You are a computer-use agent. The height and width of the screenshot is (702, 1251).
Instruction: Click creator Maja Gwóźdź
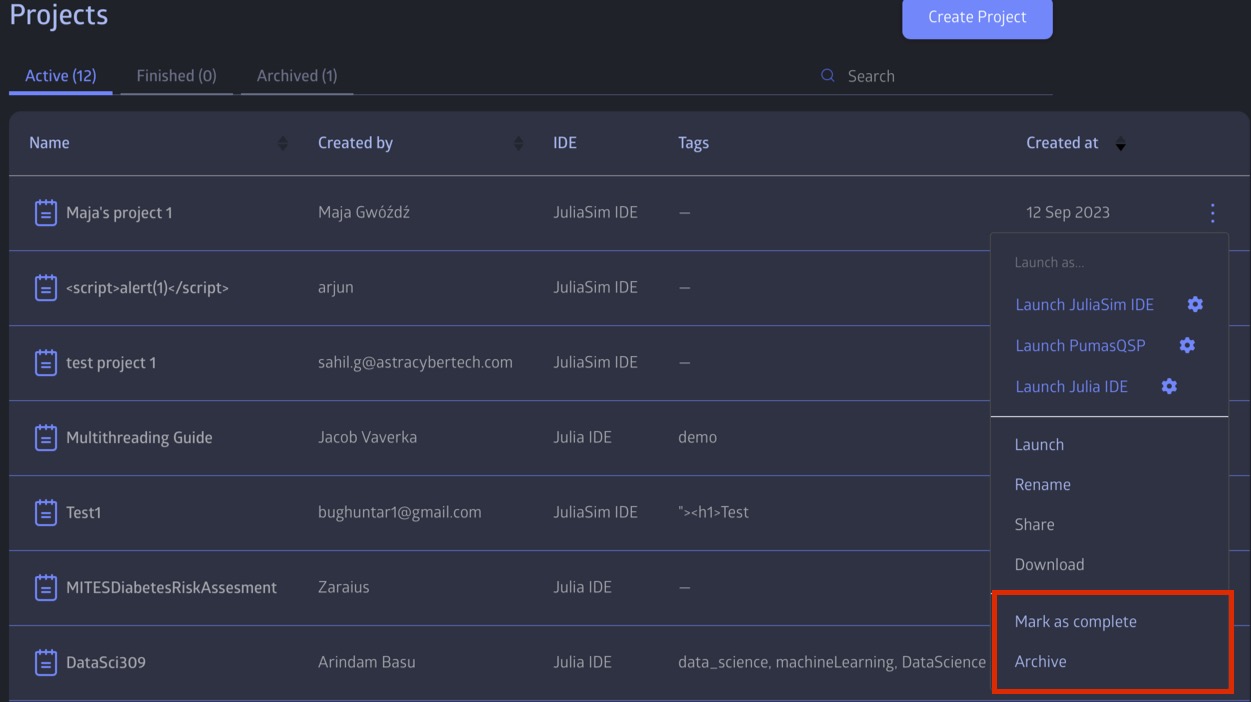364,213
